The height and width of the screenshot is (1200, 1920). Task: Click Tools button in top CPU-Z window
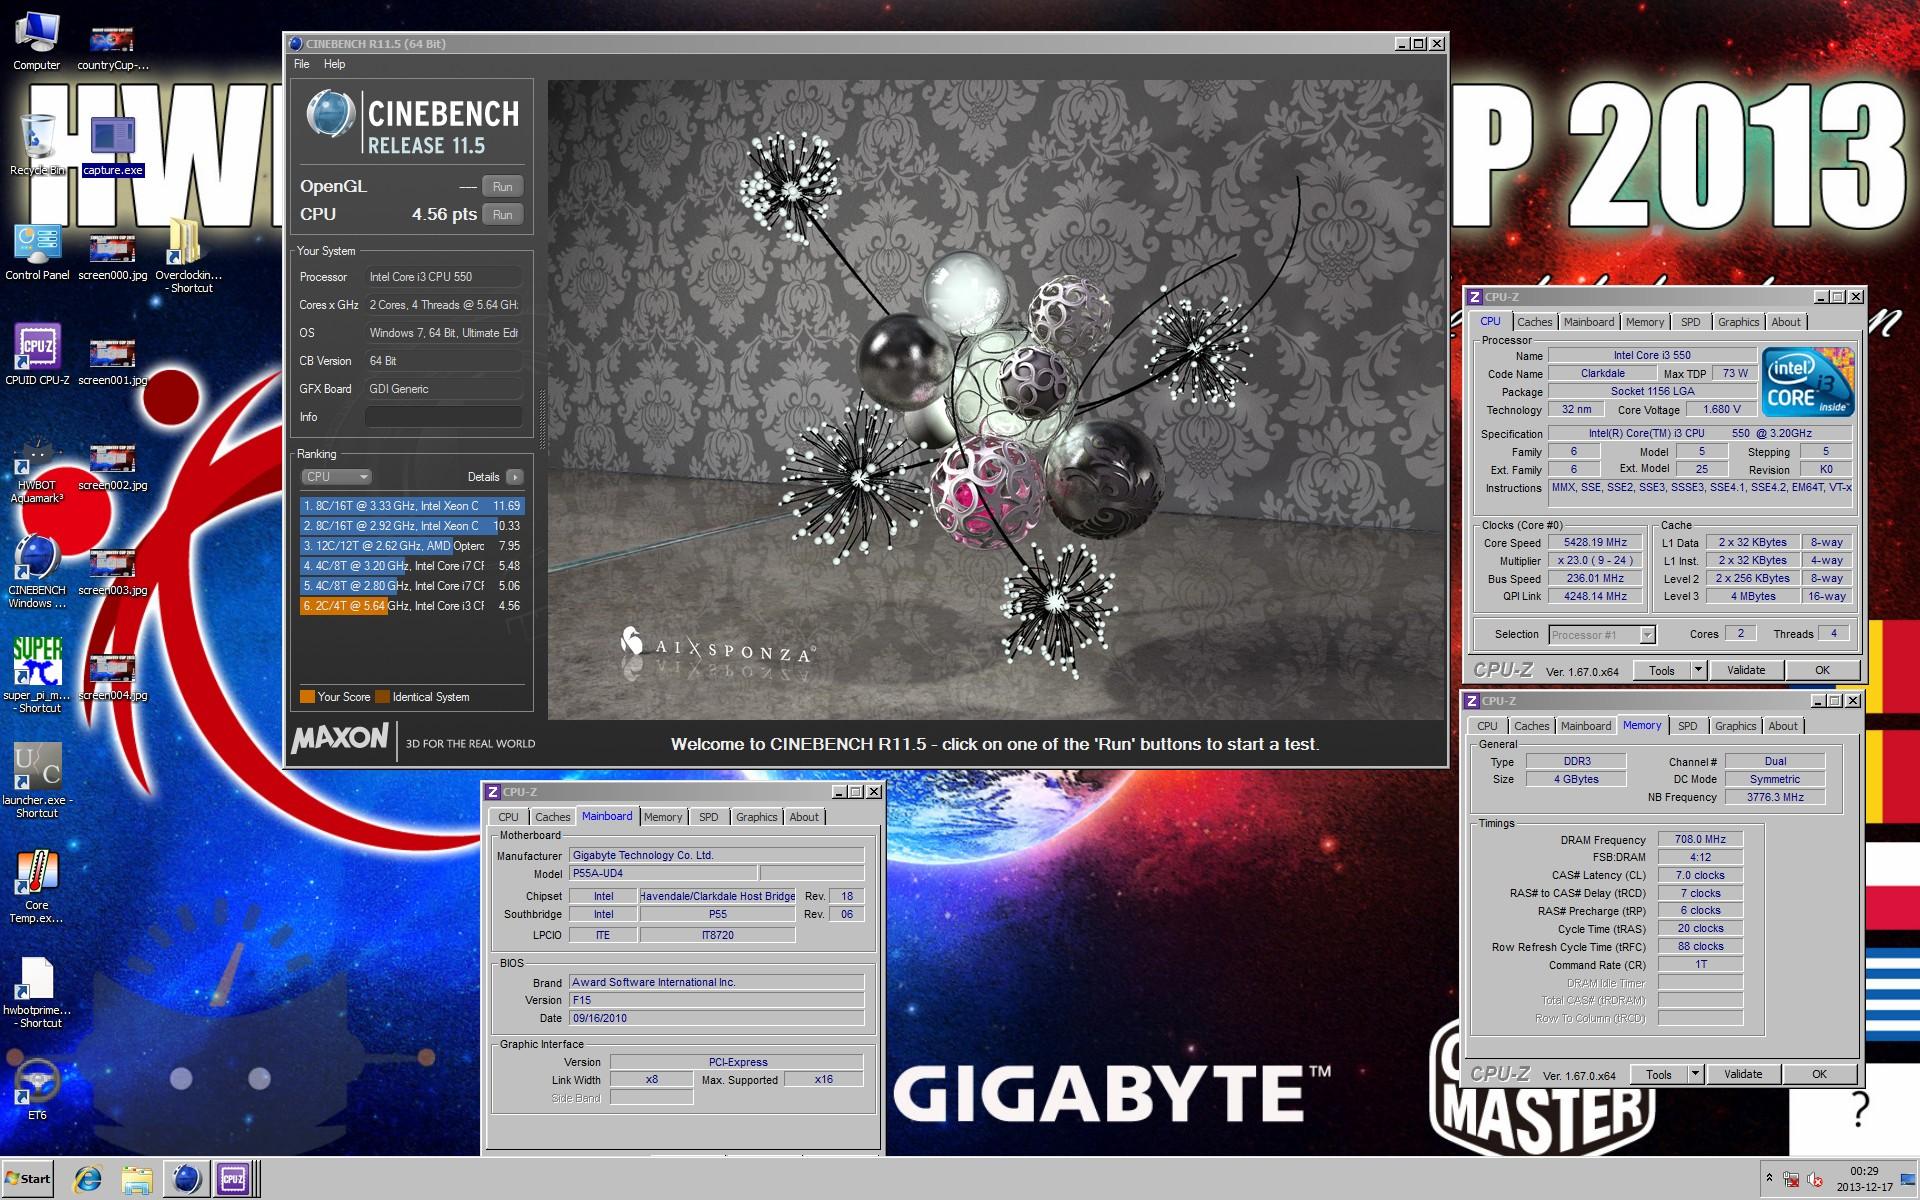[1662, 671]
